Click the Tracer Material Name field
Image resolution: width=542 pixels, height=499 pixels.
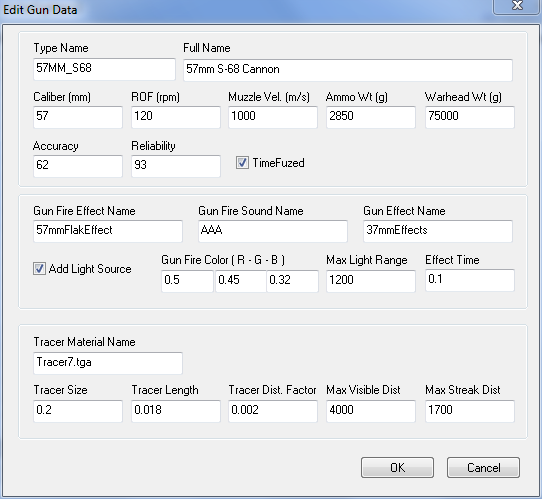(x=108, y=363)
